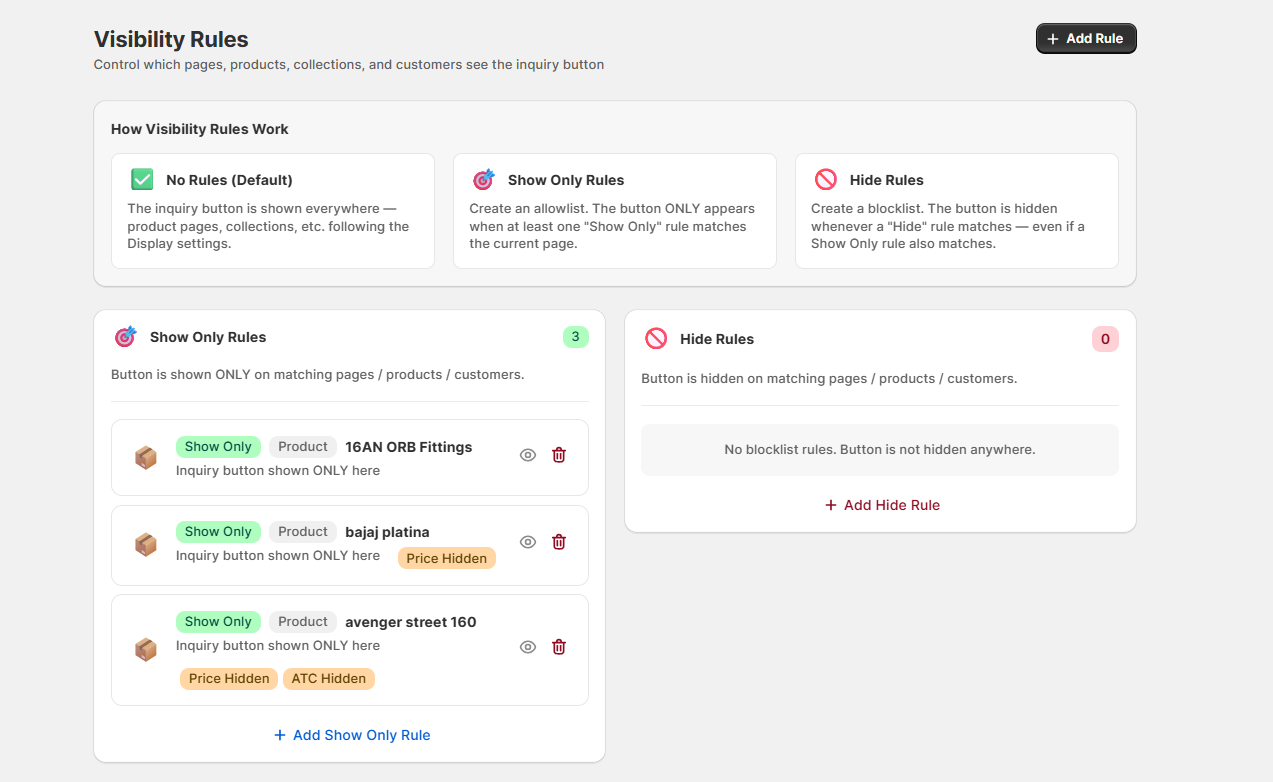Click the ATC Hidden badge
This screenshot has width=1273, height=782.
329,679
